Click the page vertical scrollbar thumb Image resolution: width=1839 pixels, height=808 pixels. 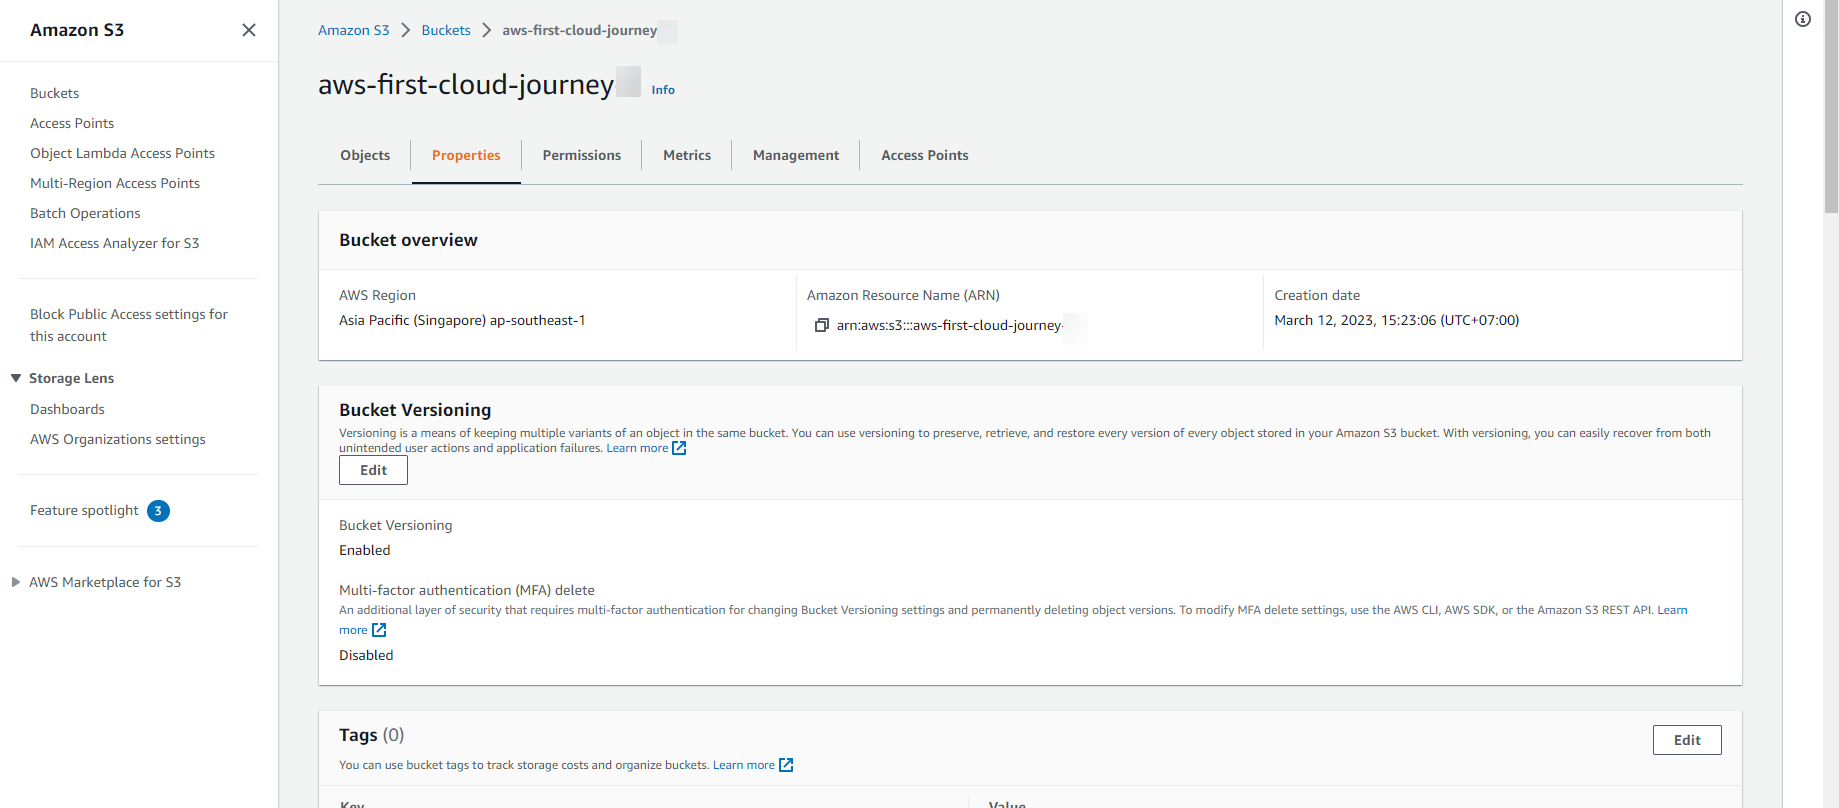coord(1831,107)
